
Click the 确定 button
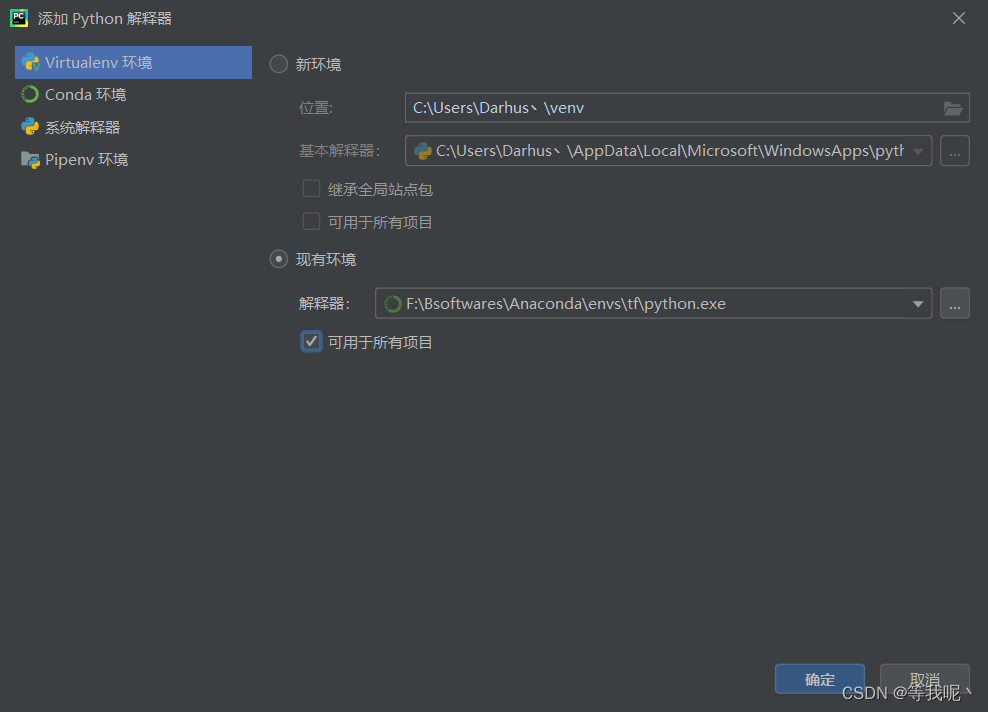(819, 679)
